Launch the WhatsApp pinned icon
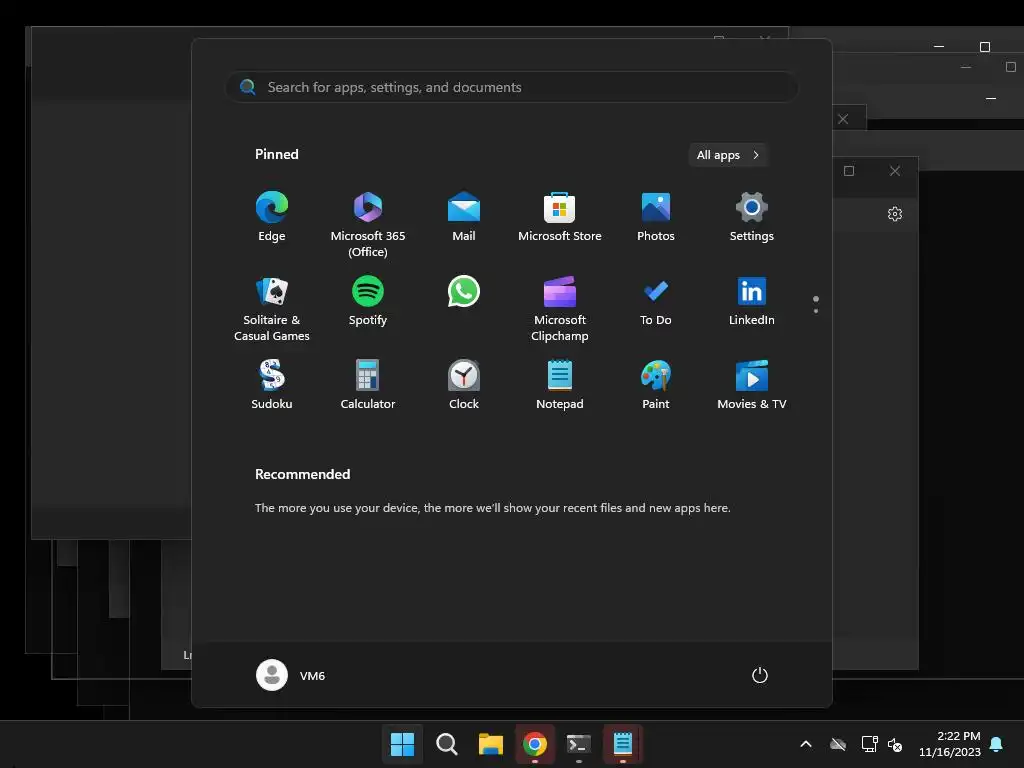1024x768 pixels. (464, 291)
